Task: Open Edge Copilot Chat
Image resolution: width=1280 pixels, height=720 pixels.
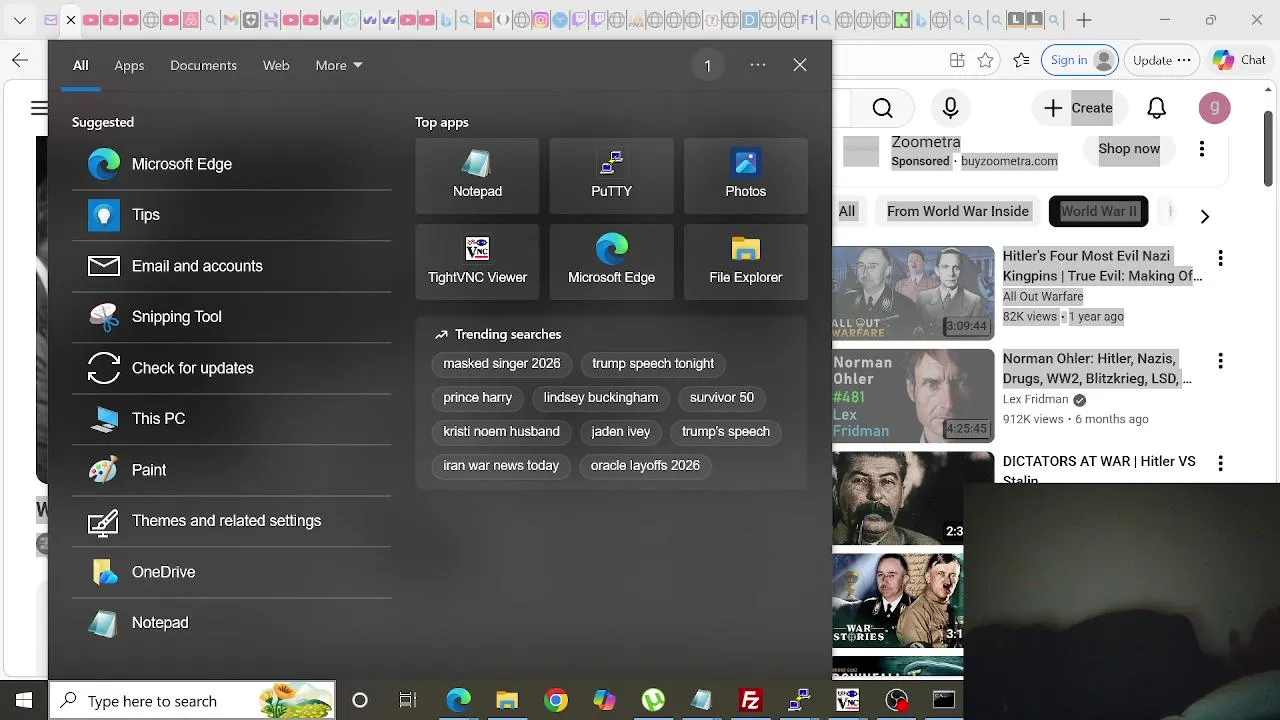Action: point(1239,60)
